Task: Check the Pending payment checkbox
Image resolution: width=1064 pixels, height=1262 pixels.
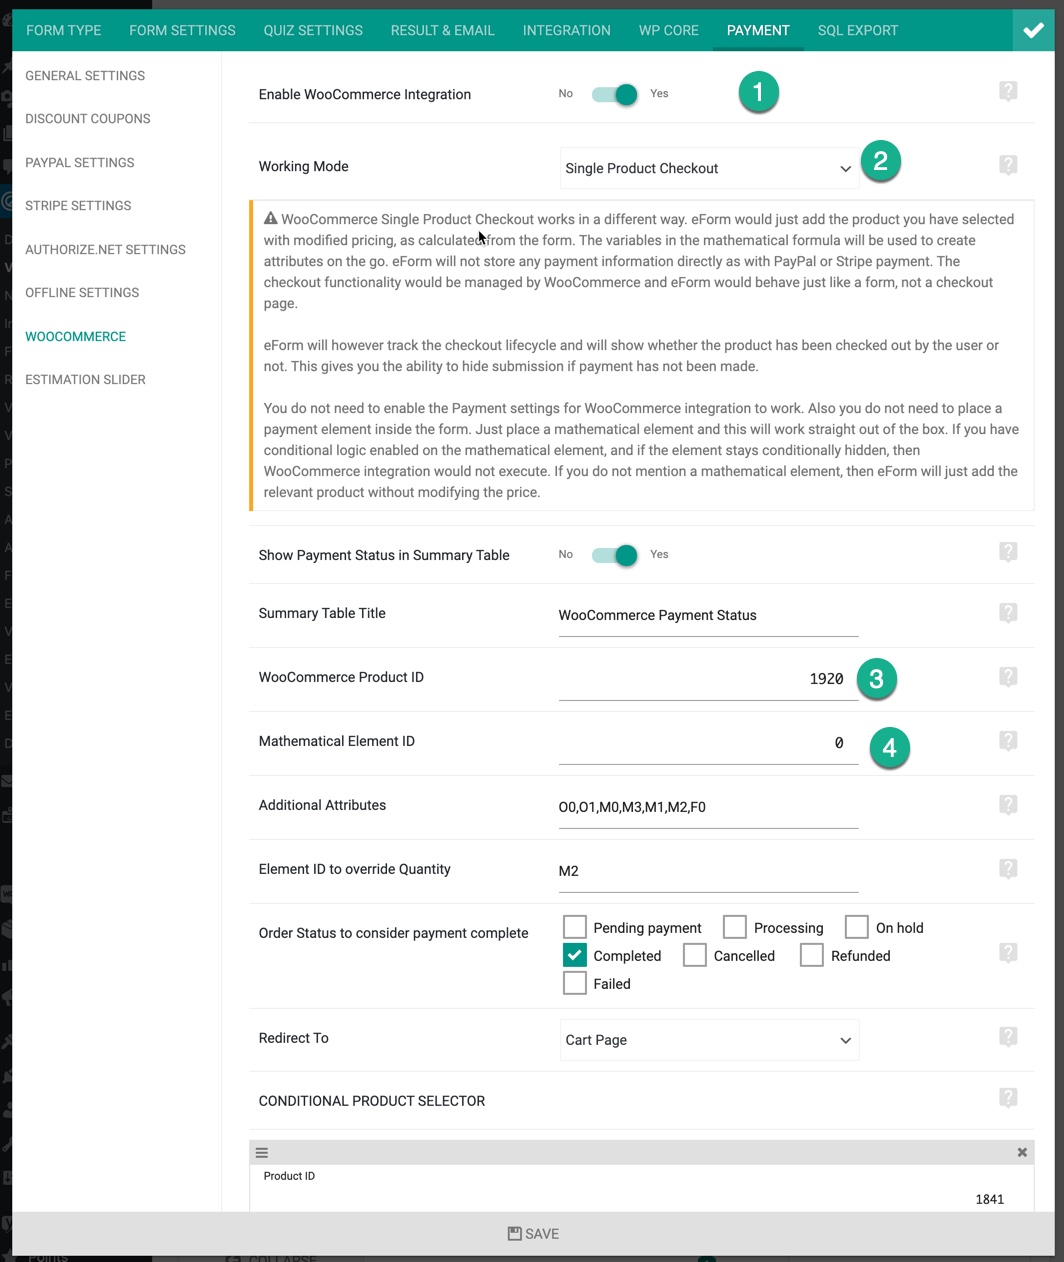Action: [574, 927]
